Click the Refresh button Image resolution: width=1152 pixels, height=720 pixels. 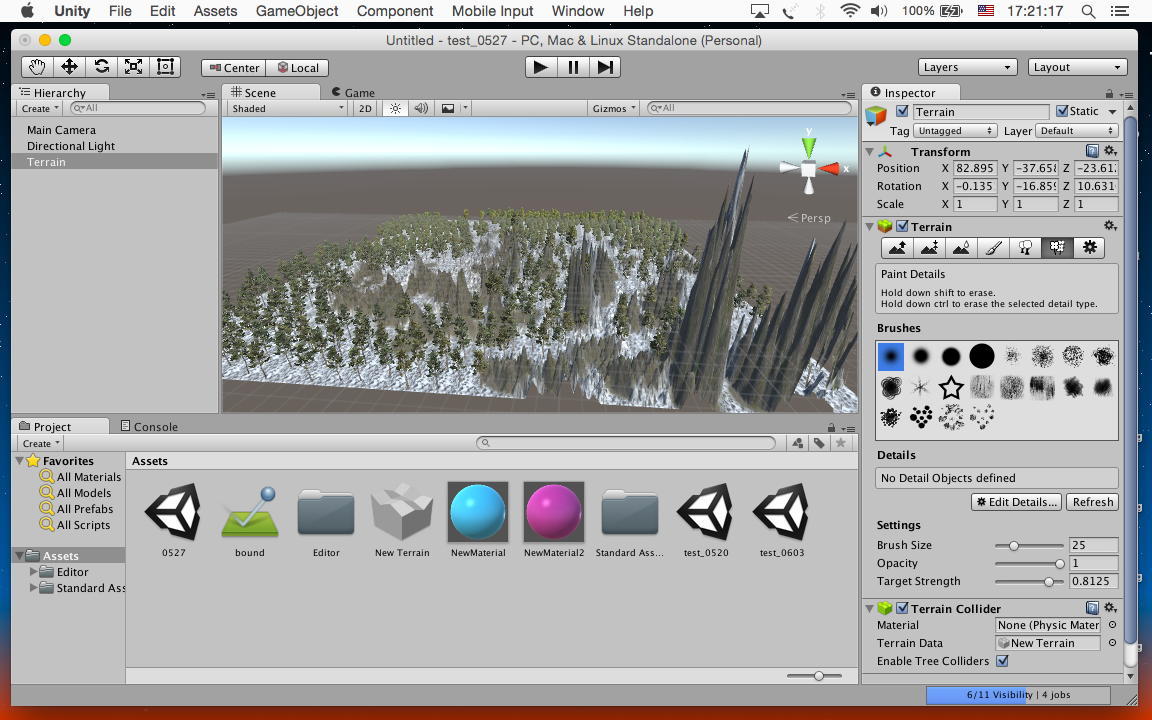[1092, 502]
